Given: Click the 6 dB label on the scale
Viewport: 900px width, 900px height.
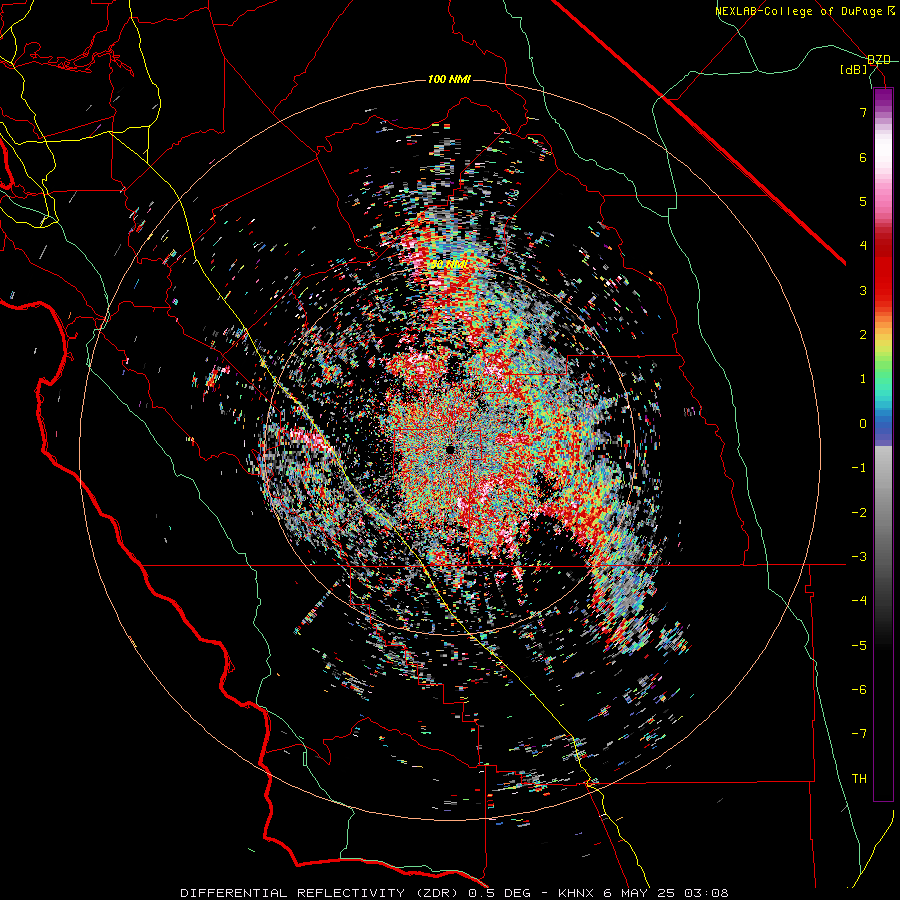Looking at the screenshot, I should click(x=863, y=157).
